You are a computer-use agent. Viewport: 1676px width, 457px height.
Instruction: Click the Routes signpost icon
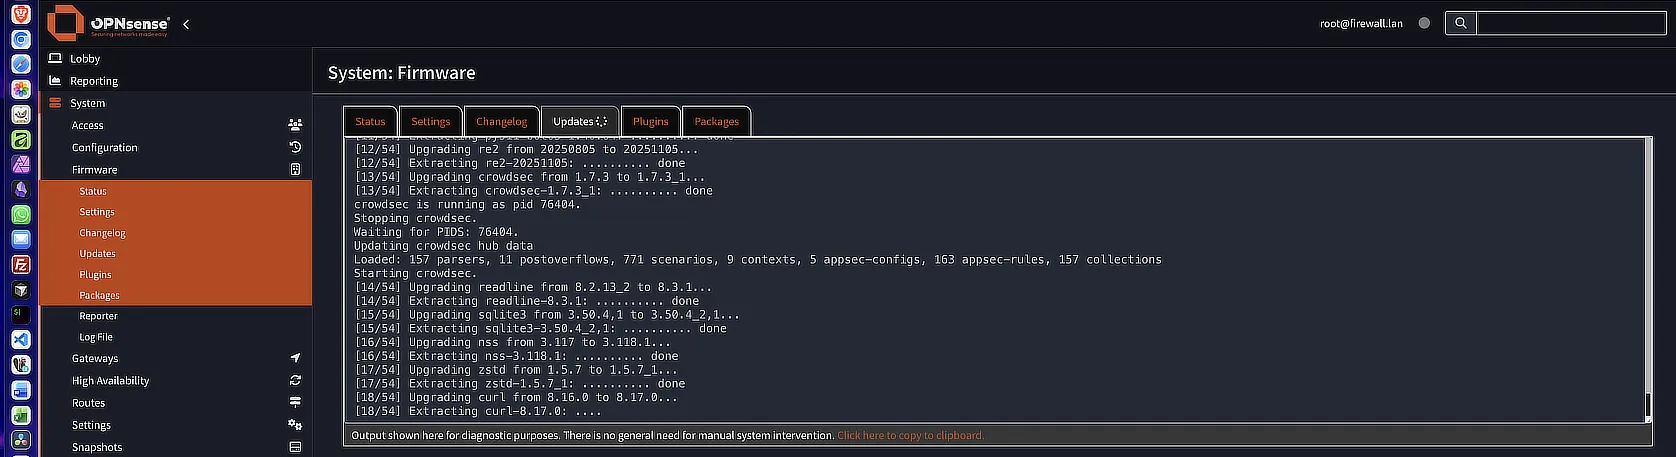click(x=295, y=402)
